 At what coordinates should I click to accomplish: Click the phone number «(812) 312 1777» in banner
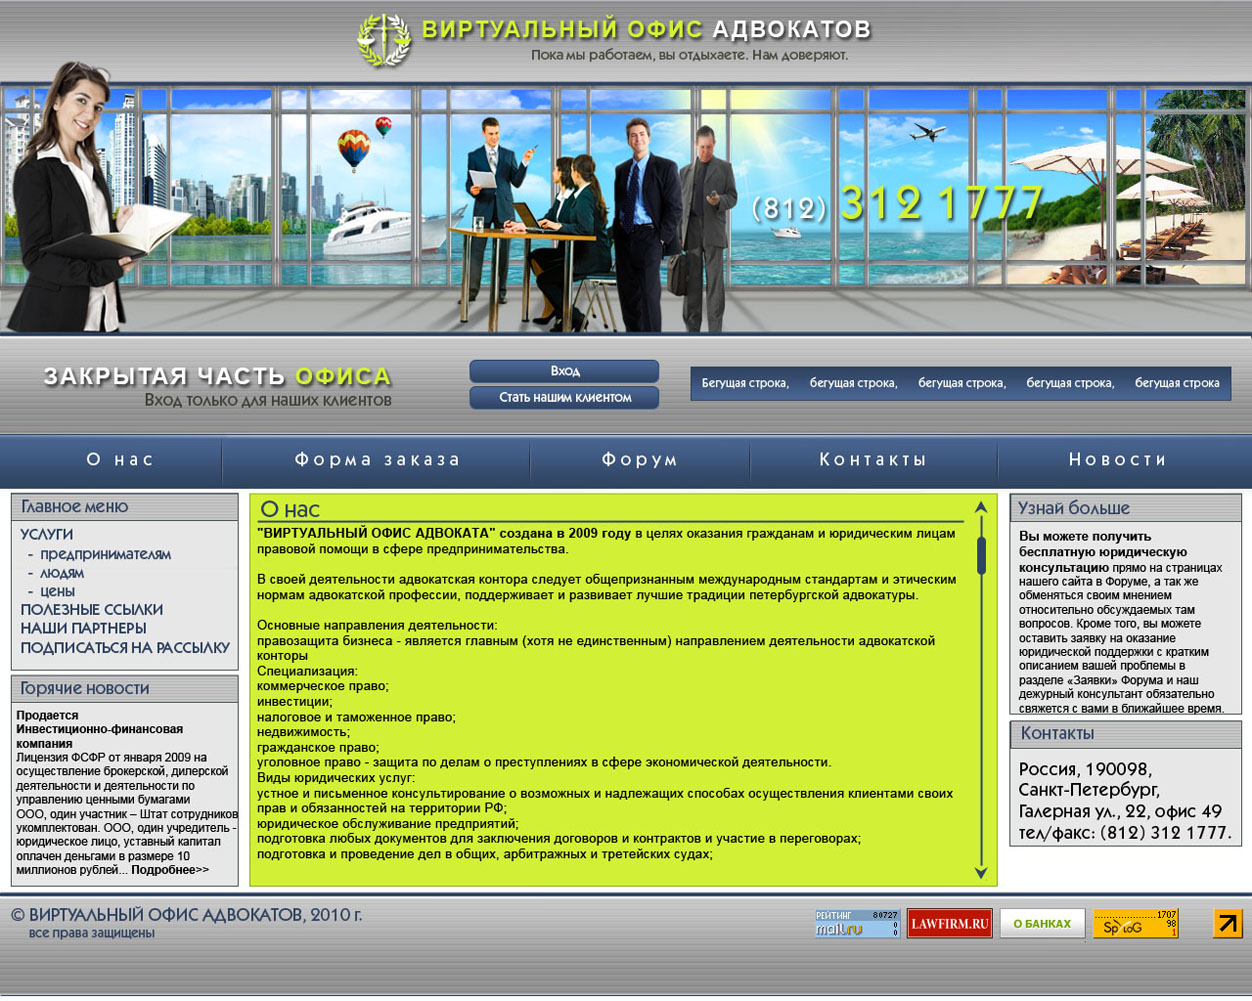click(x=897, y=204)
